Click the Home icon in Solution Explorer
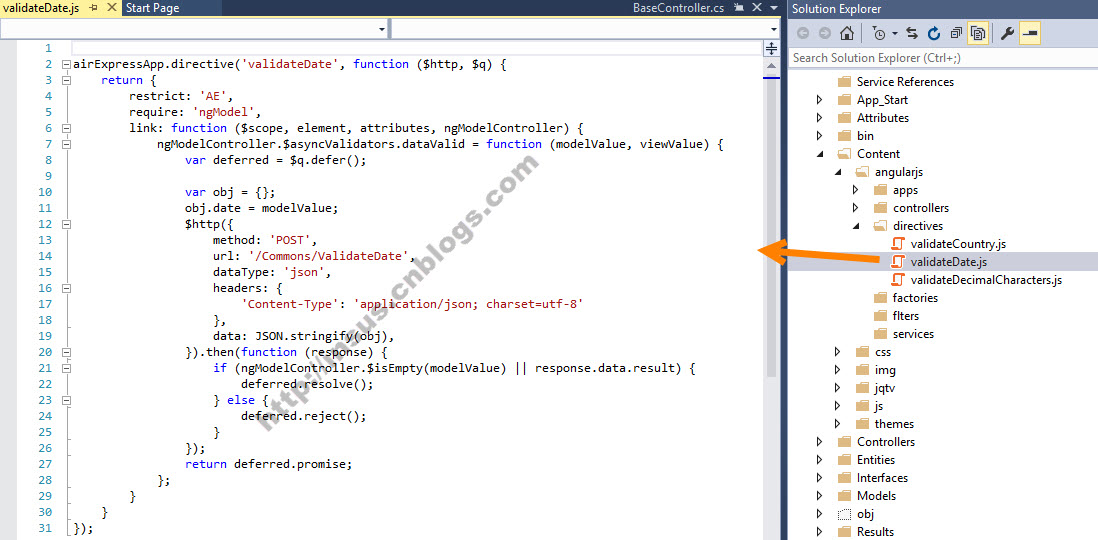The width and height of the screenshot is (1098, 540). pos(846,33)
